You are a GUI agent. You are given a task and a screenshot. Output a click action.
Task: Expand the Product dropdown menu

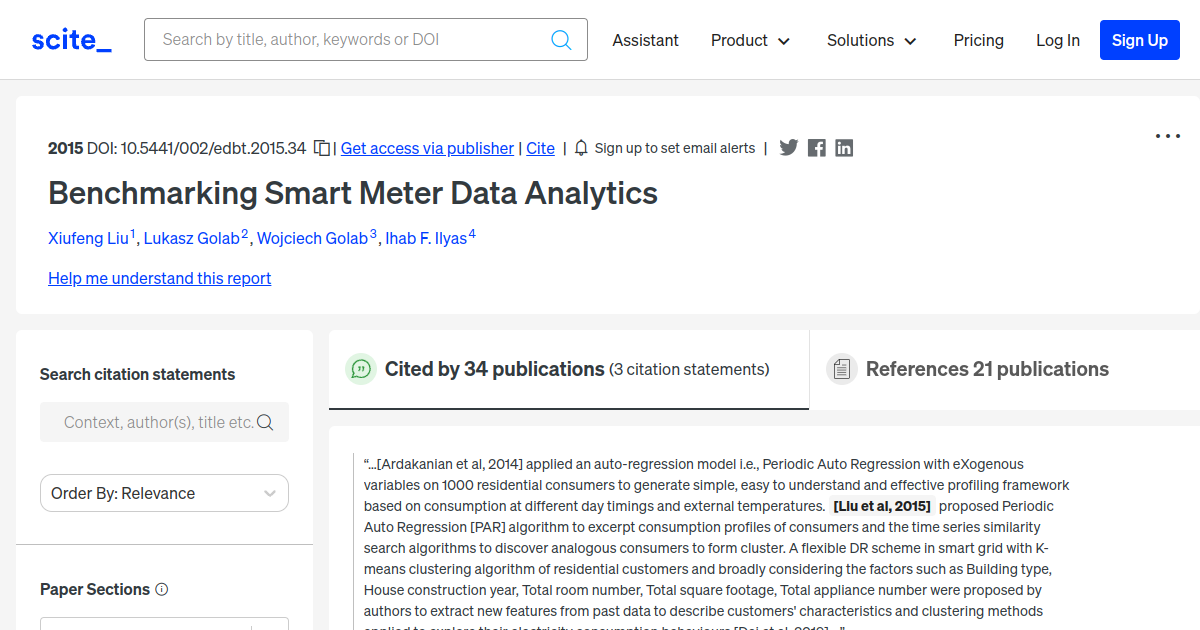pyautogui.click(x=750, y=40)
